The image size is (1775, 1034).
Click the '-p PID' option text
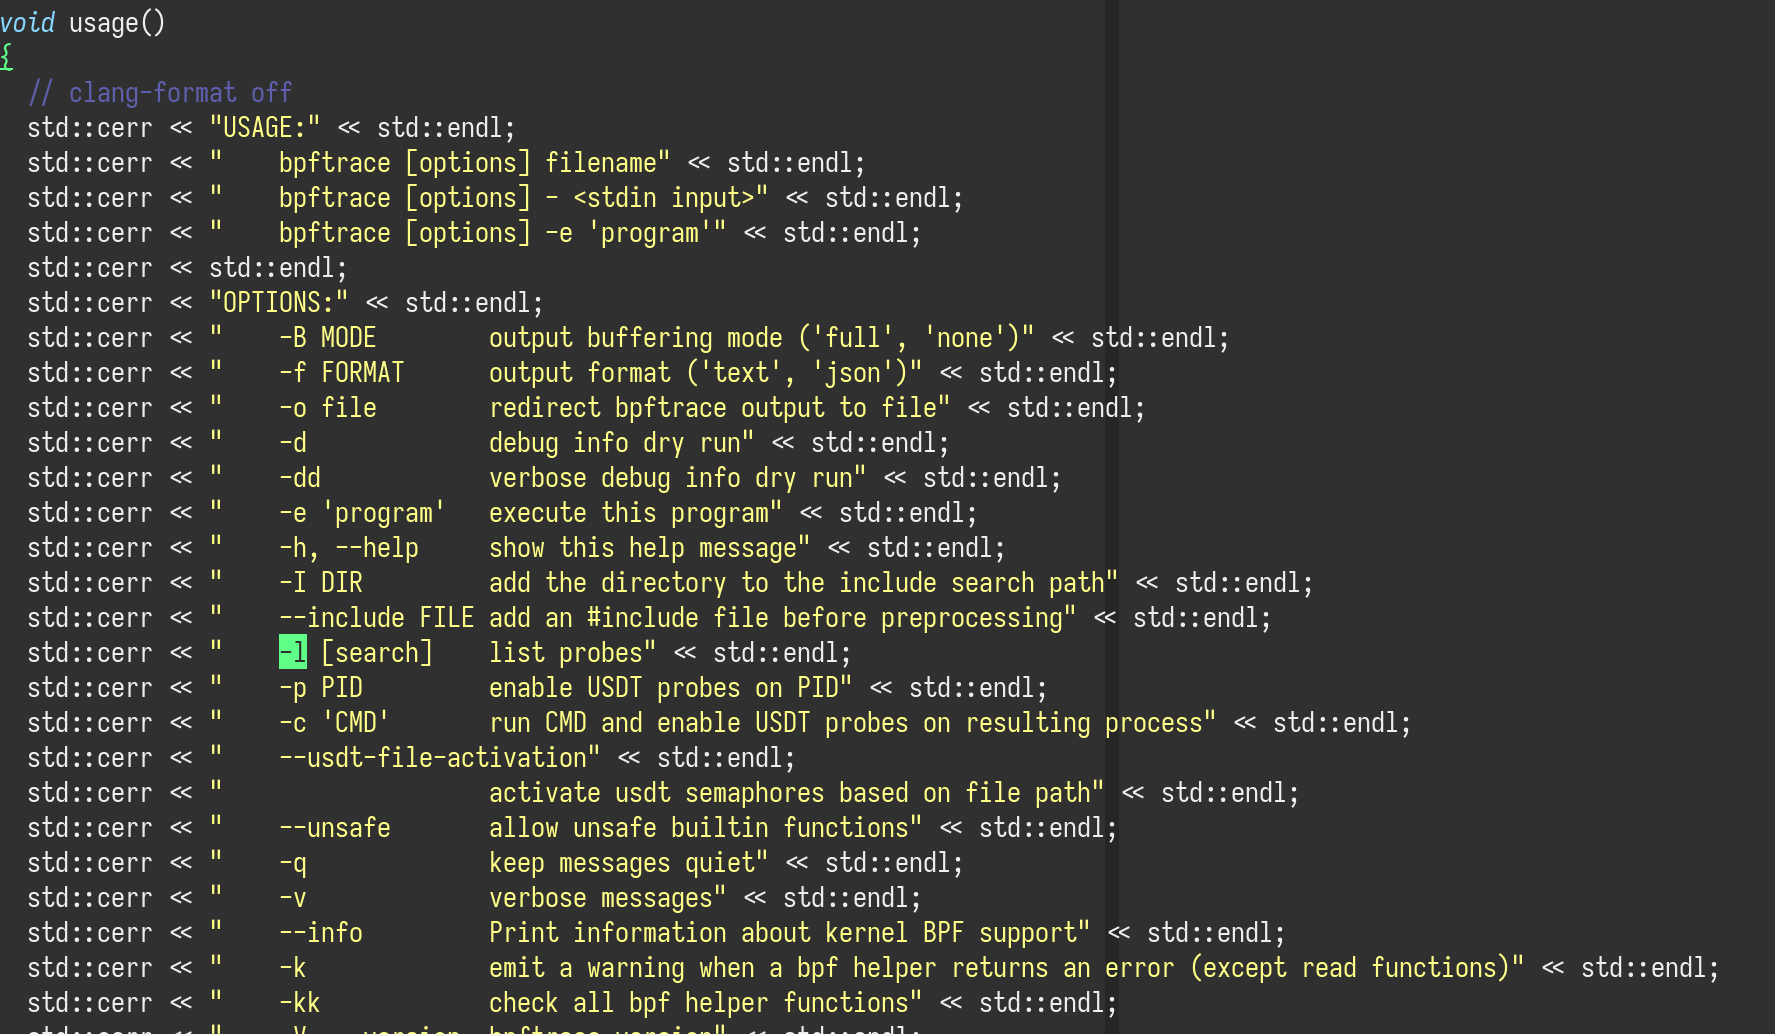click(320, 688)
